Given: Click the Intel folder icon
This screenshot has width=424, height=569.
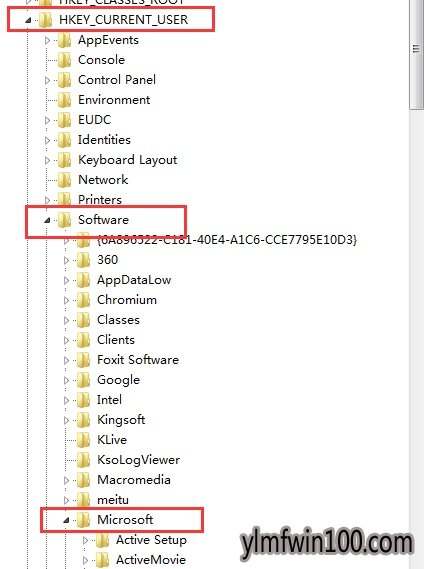Looking at the screenshot, I should click(x=83, y=400).
